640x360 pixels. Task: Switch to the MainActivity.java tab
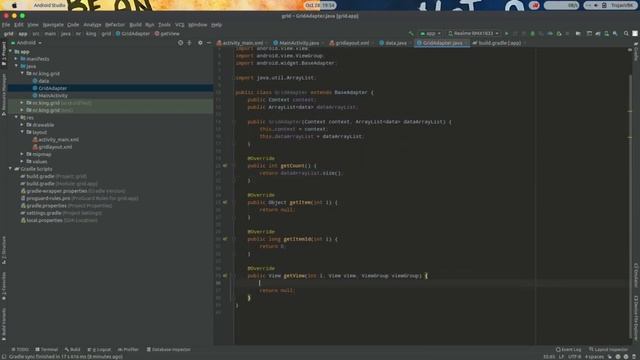[x=299, y=43]
